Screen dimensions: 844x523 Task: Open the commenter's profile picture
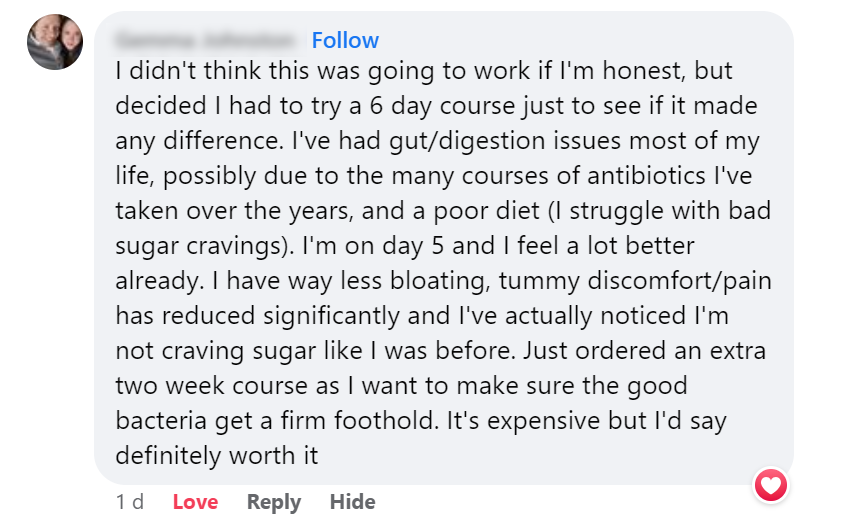[55, 42]
